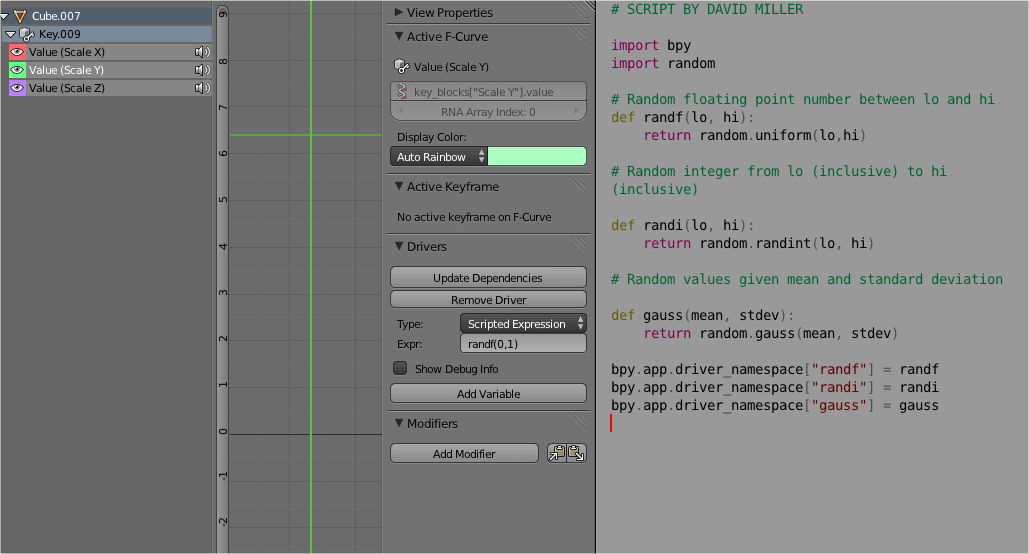Collapse the Drivers panel
The image size is (1029, 554).
pos(398,246)
